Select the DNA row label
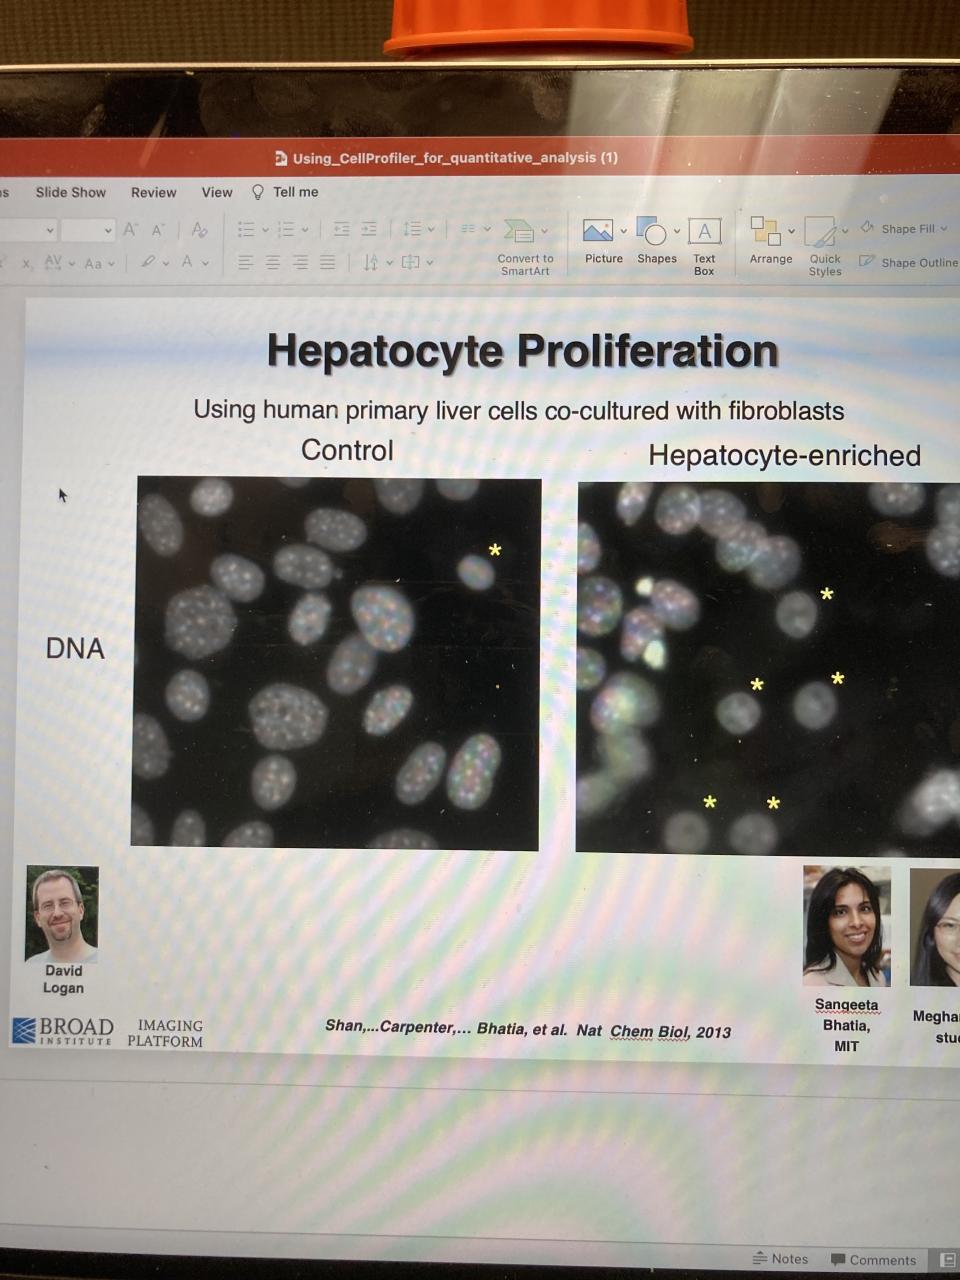The width and height of the screenshot is (960, 1280). click(75, 648)
